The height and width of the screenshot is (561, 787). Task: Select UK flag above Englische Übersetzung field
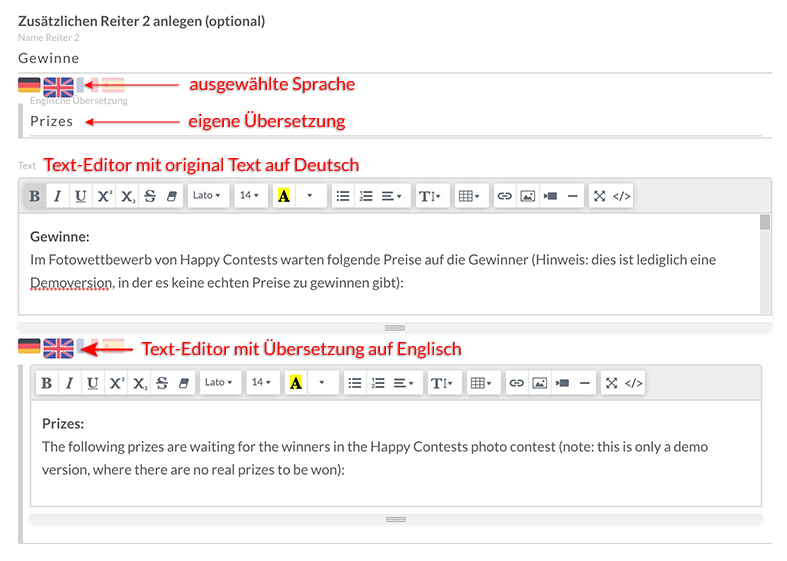58,86
